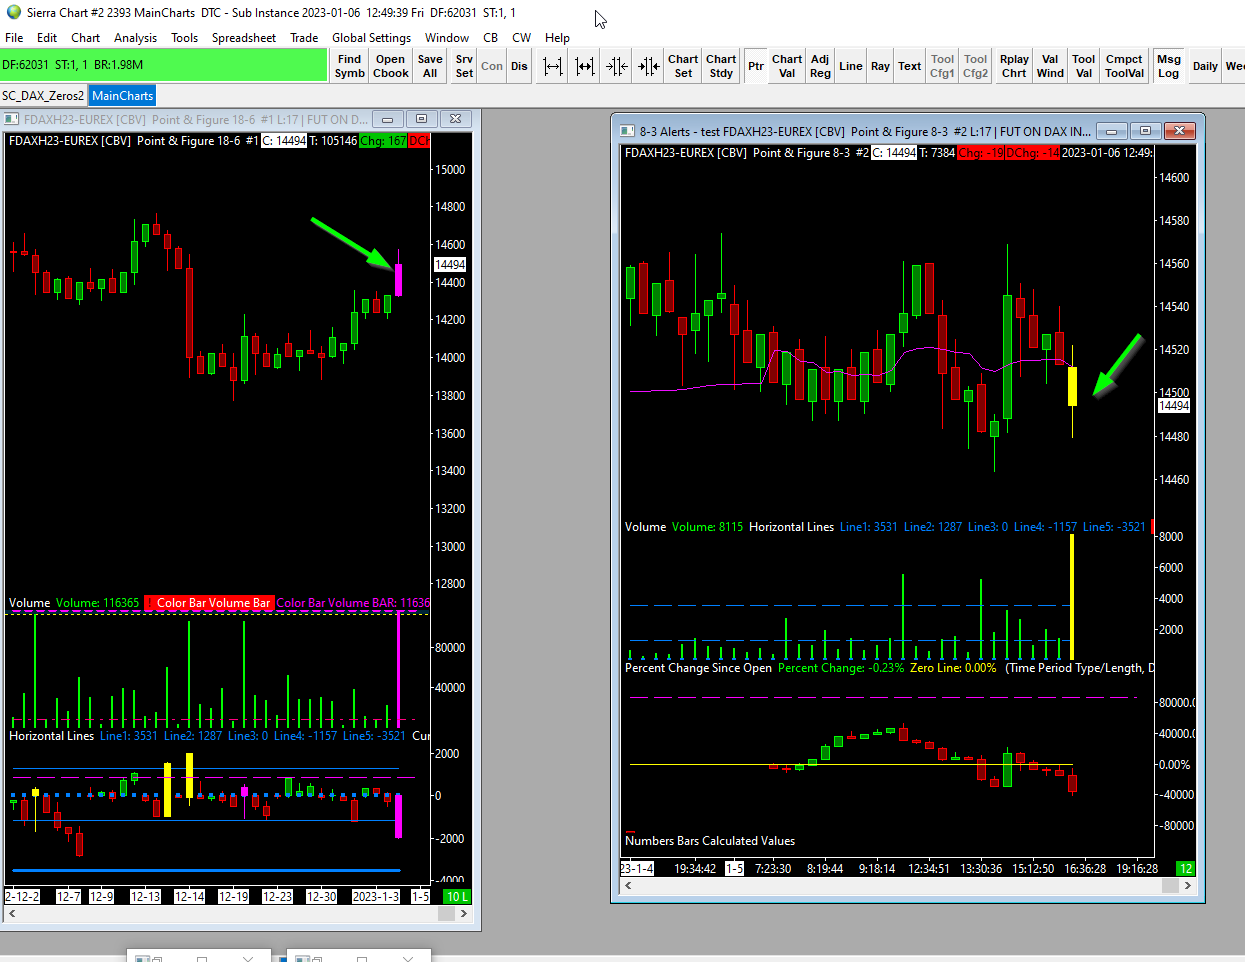Image resolution: width=1245 pixels, height=962 pixels.
Task: Open the Window menu
Action: (x=447, y=38)
